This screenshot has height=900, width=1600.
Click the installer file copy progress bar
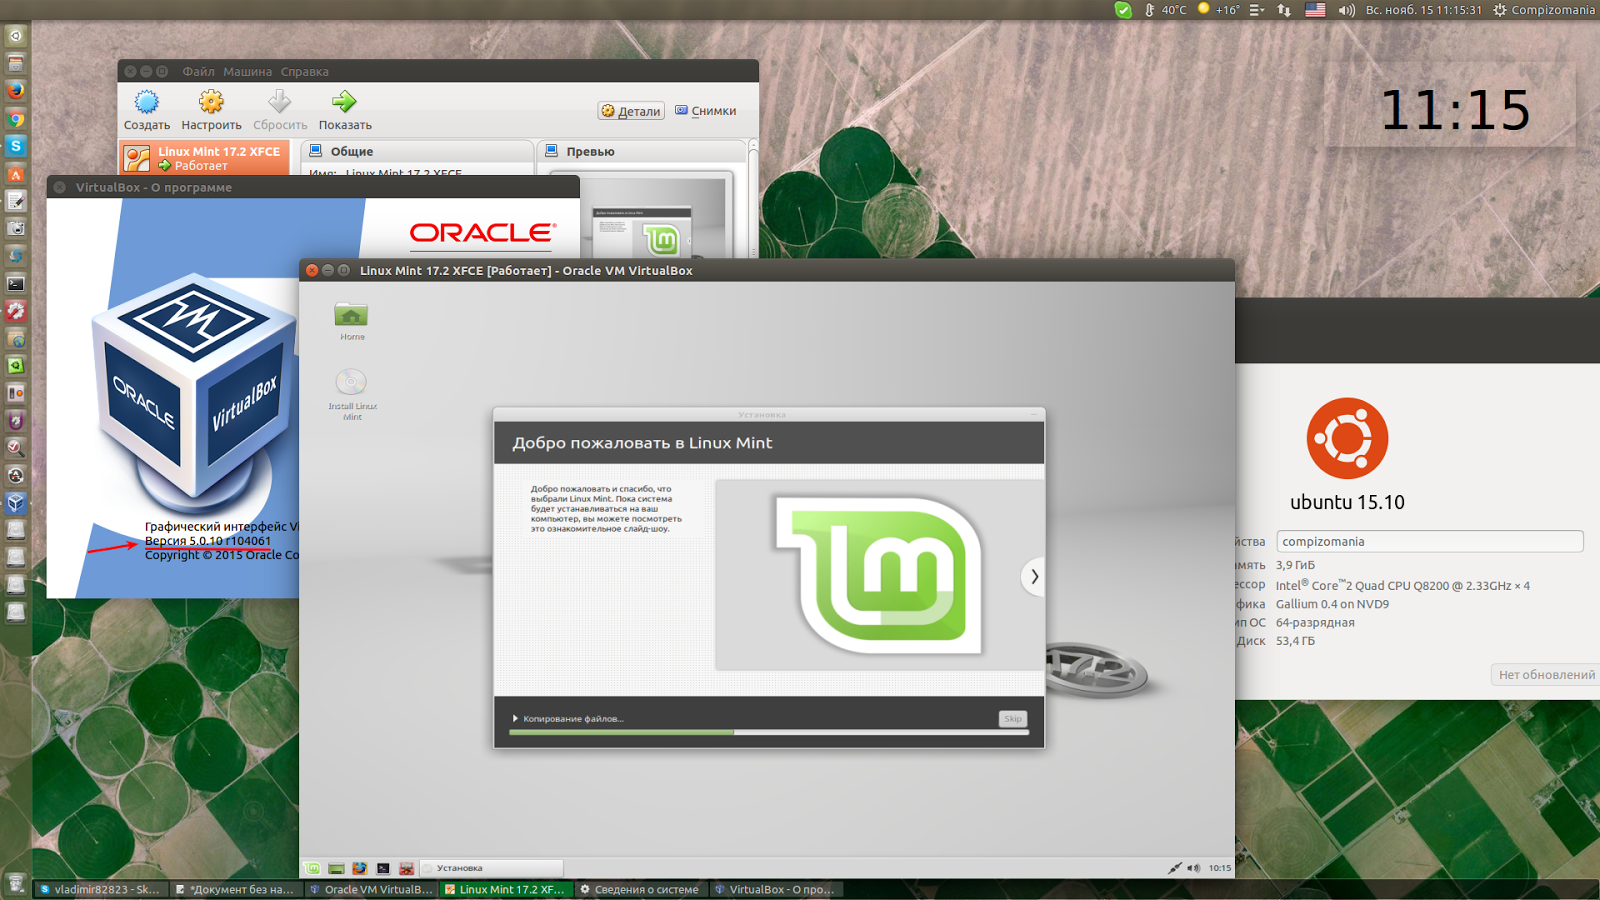point(769,733)
